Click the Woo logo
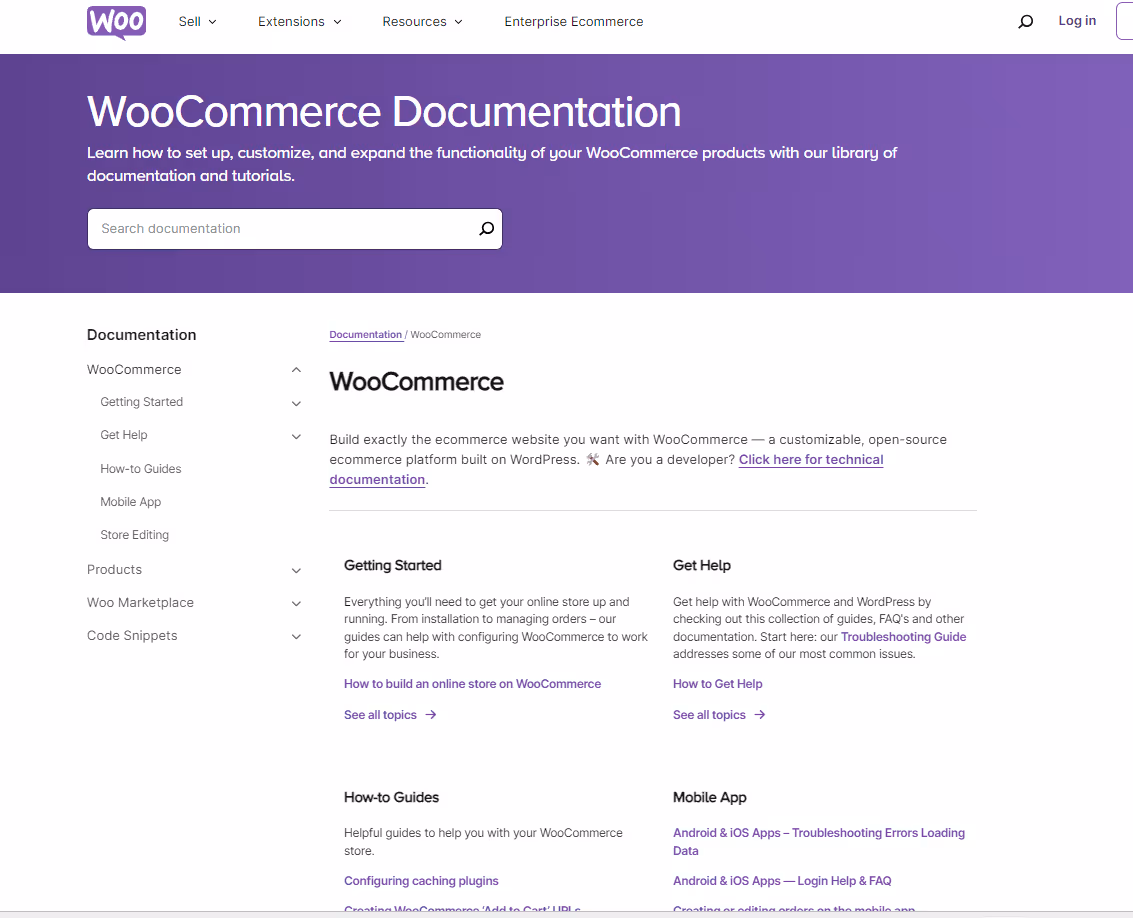The width and height of the screenshot is (1133, 918). coord(116,21)
